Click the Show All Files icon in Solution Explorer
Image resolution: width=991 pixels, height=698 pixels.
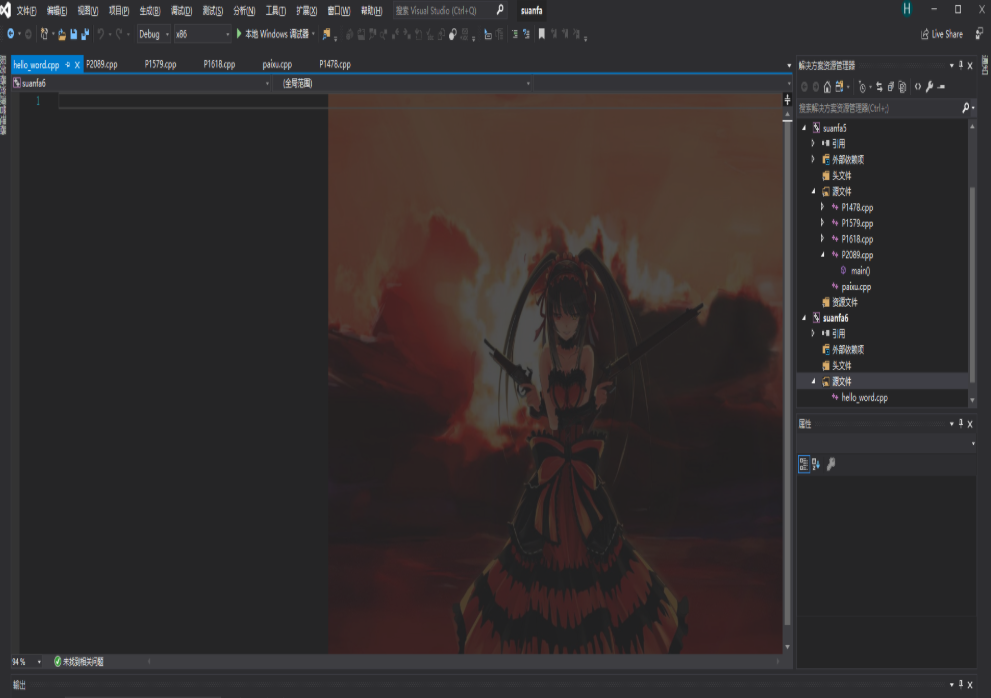pos(902,87)
